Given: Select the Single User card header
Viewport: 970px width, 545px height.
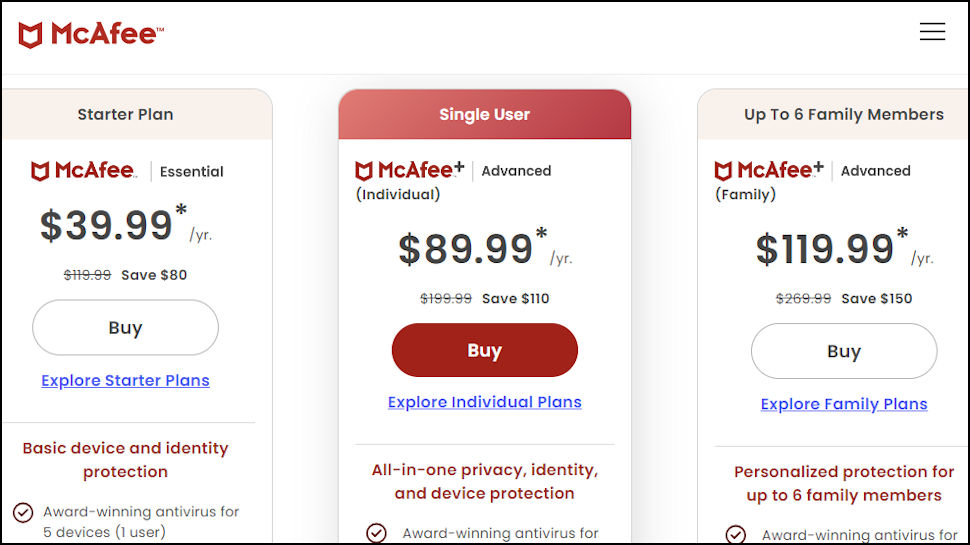Looking at the screenshot, I should point(484,114).
